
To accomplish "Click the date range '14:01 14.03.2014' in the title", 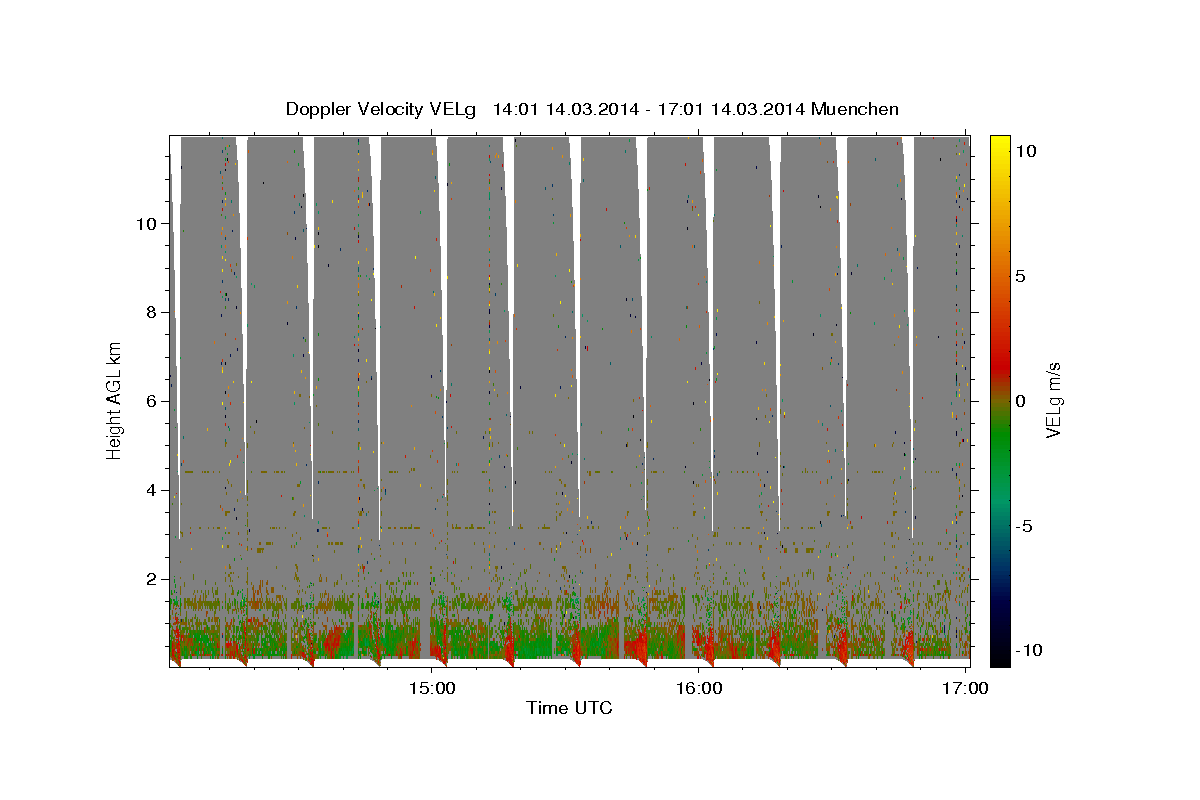I will click(564, 109).
